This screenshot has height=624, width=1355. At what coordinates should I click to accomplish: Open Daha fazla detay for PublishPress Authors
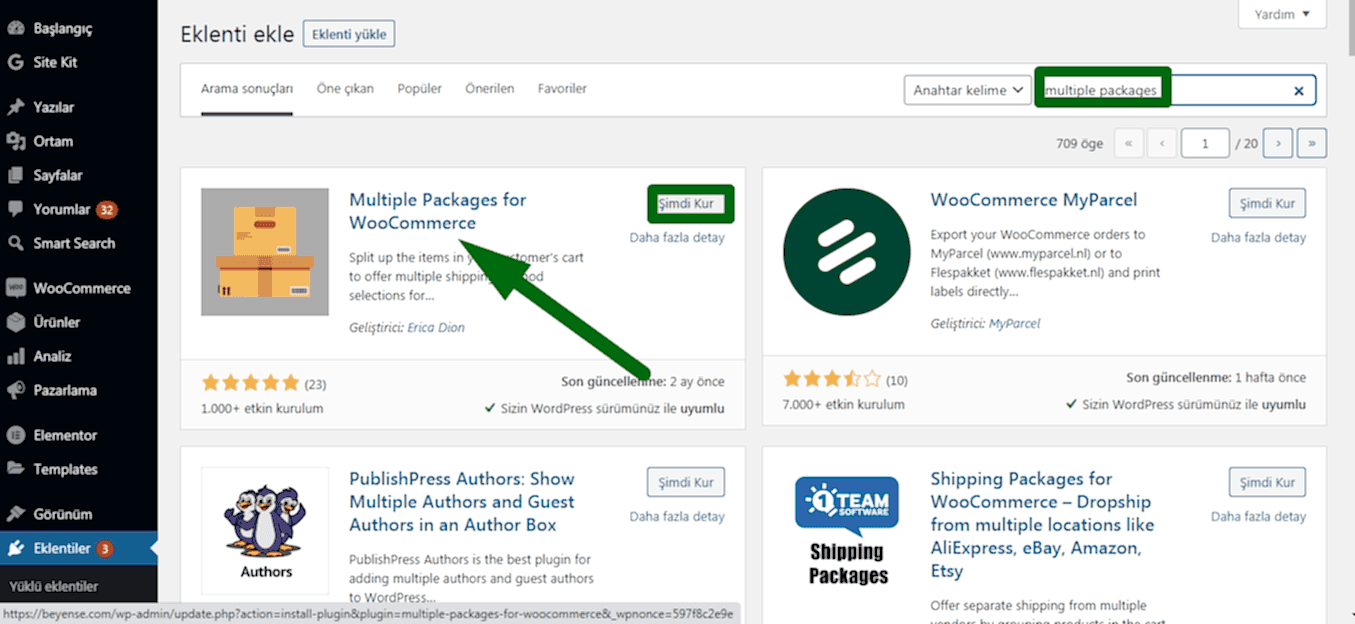pyautogui.click(x=677, y=517)
